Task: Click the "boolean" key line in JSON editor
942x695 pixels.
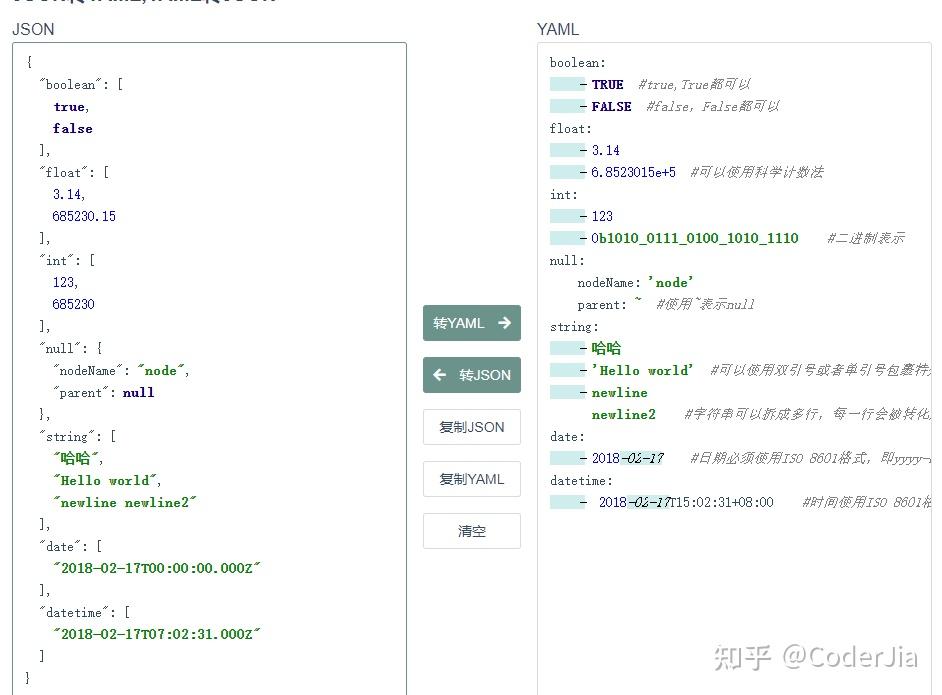Action: [81, 85]
